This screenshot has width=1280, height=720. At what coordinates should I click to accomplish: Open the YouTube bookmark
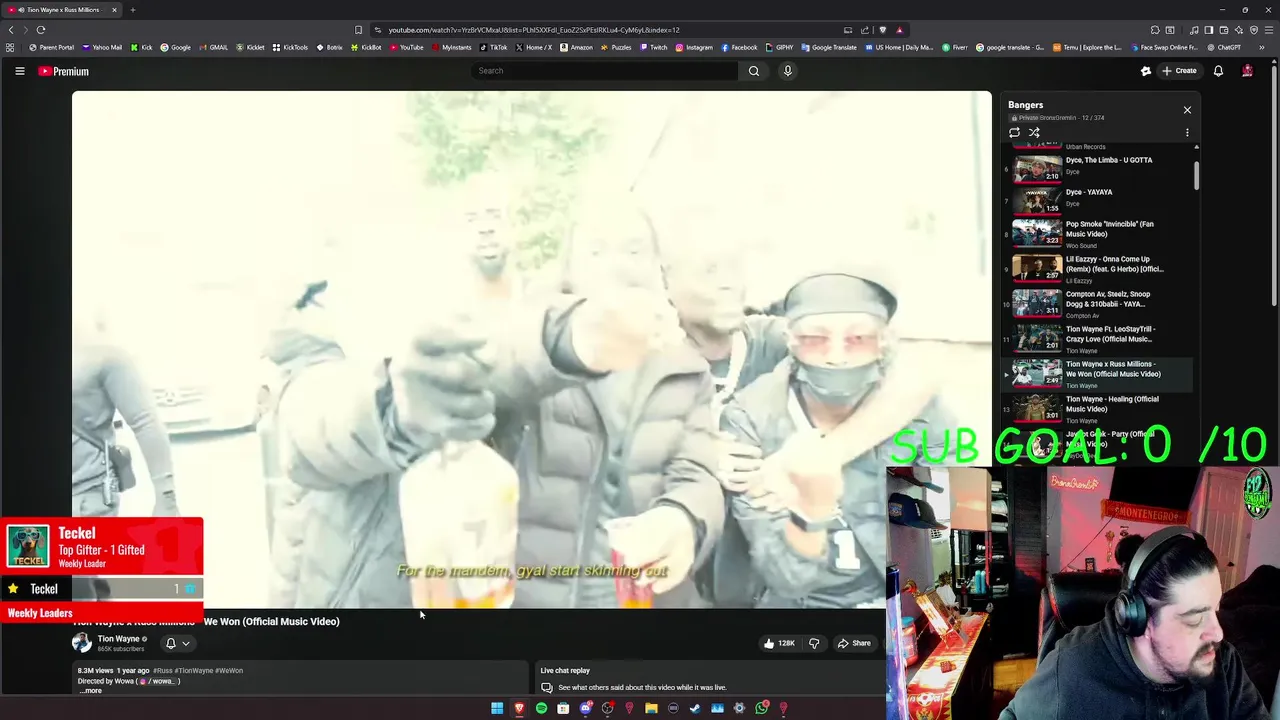pos(406,47)
